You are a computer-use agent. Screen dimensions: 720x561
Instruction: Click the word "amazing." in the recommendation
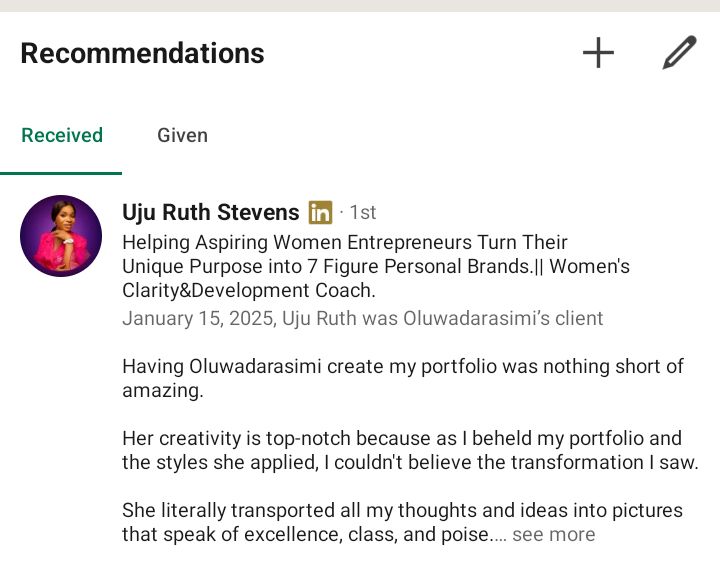[162, 391]
